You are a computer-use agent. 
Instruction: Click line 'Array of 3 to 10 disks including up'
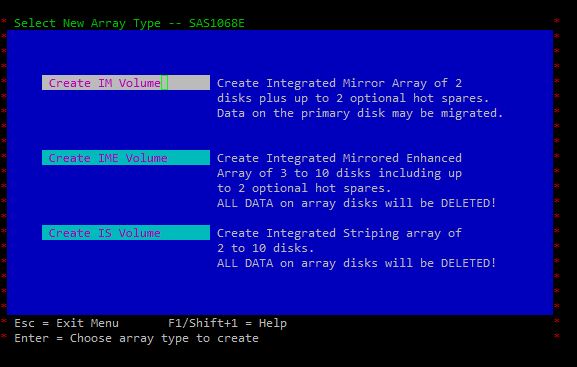click(339, 173)
